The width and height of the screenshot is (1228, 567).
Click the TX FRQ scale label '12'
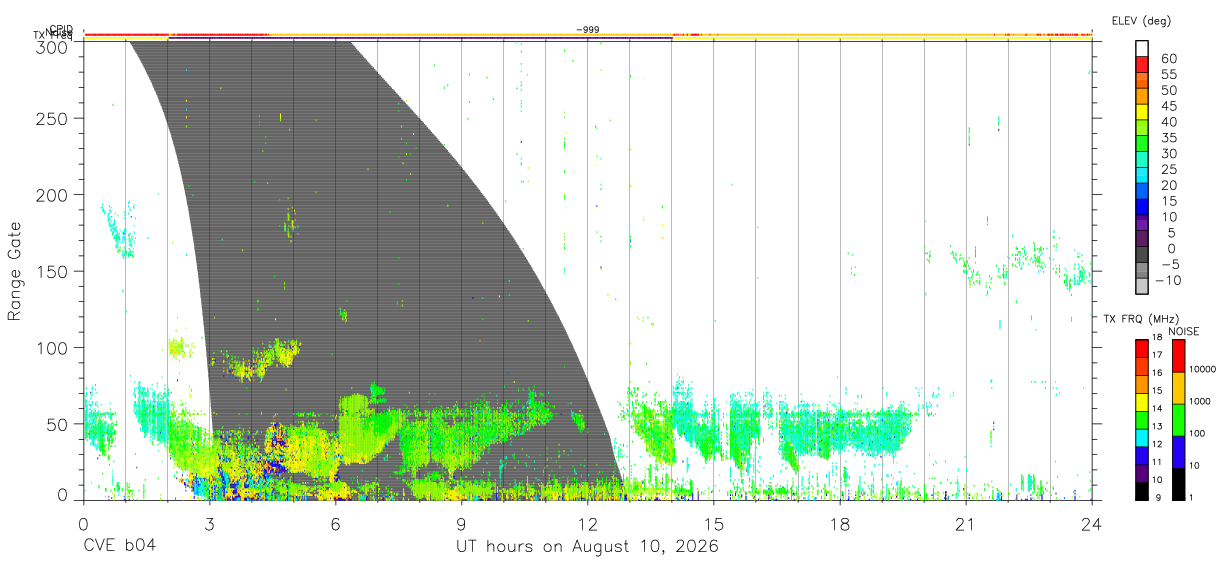1157,445
